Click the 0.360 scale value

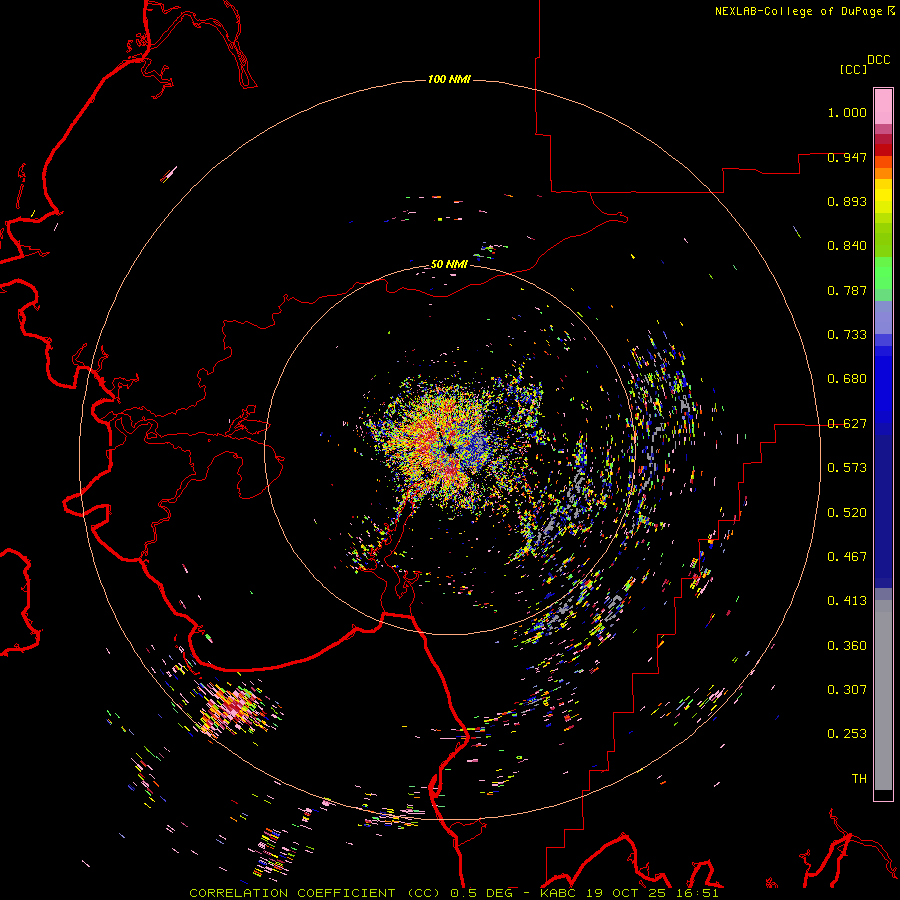[x=847, y=646]
